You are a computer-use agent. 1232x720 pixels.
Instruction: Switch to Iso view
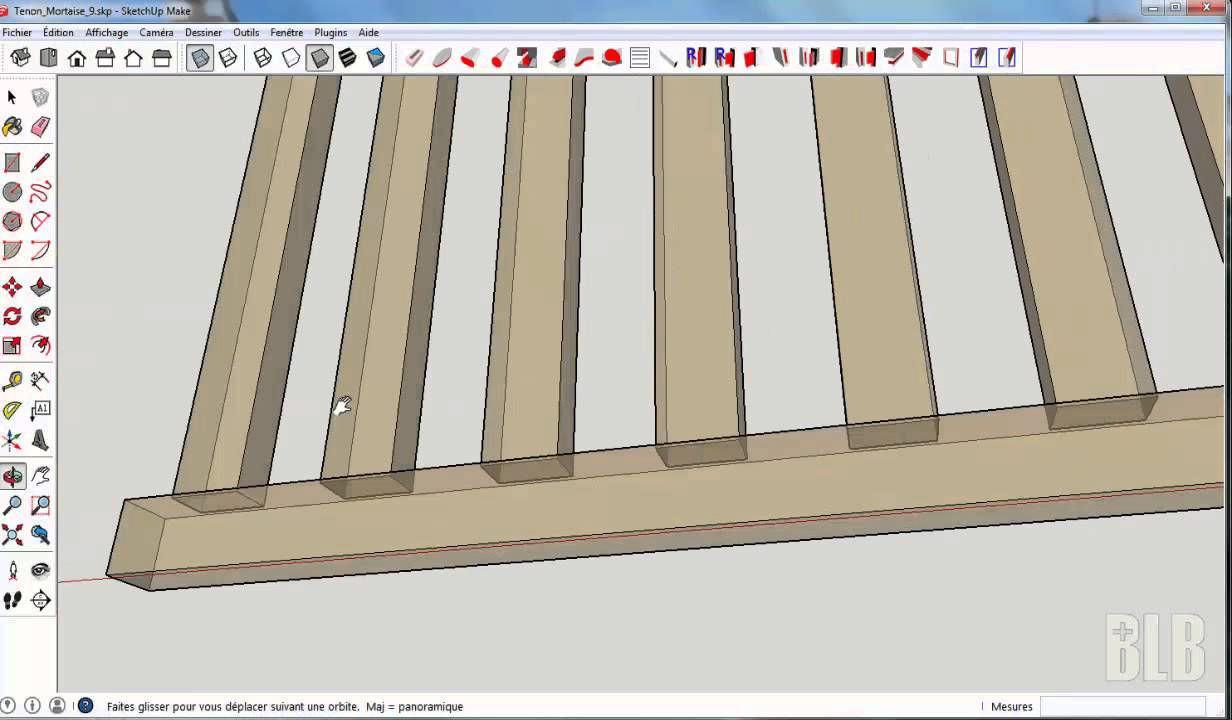tap(20, 58)
